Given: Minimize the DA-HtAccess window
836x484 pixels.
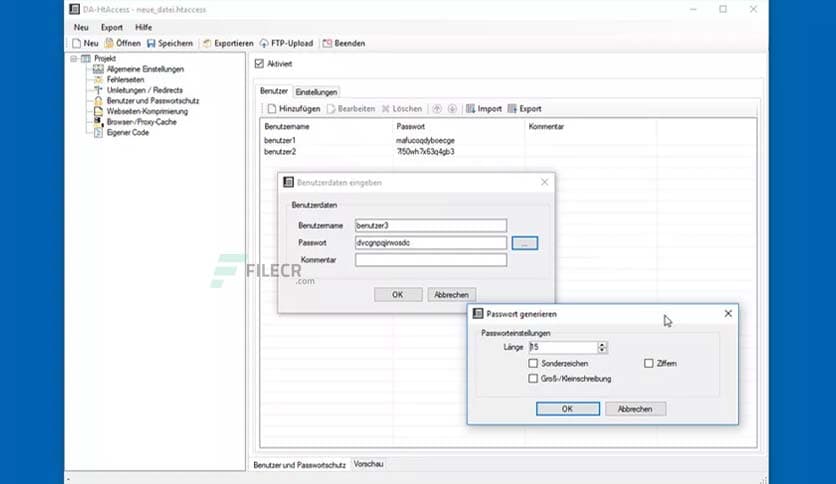Looking at the screenshot, I should pos(693,9).
